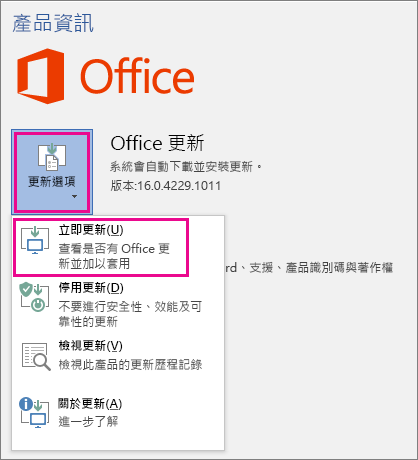Click the 更新選項 download document icon

tap(52, 157)
